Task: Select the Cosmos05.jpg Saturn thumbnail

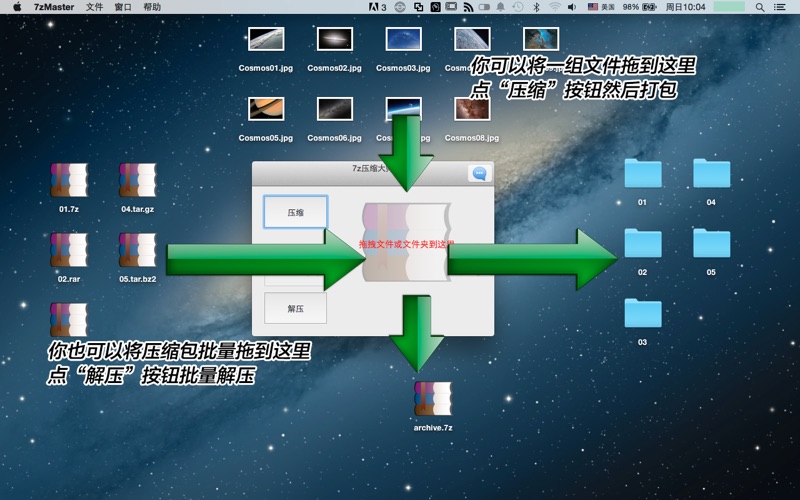Action: tap(266, 109)
